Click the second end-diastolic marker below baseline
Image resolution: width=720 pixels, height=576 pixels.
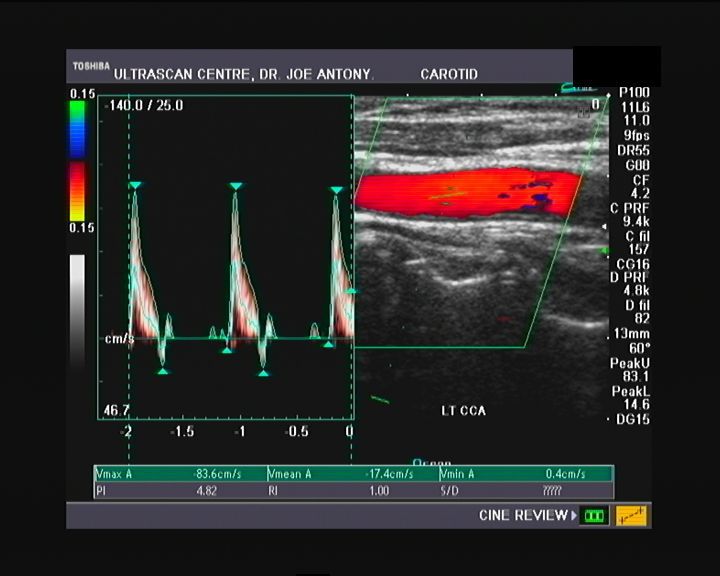click(264, 373)
